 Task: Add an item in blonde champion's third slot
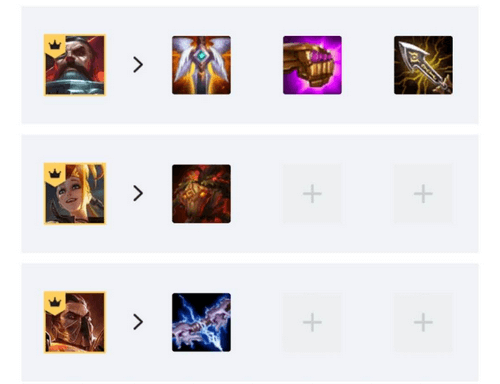click(x=423, y=194)
